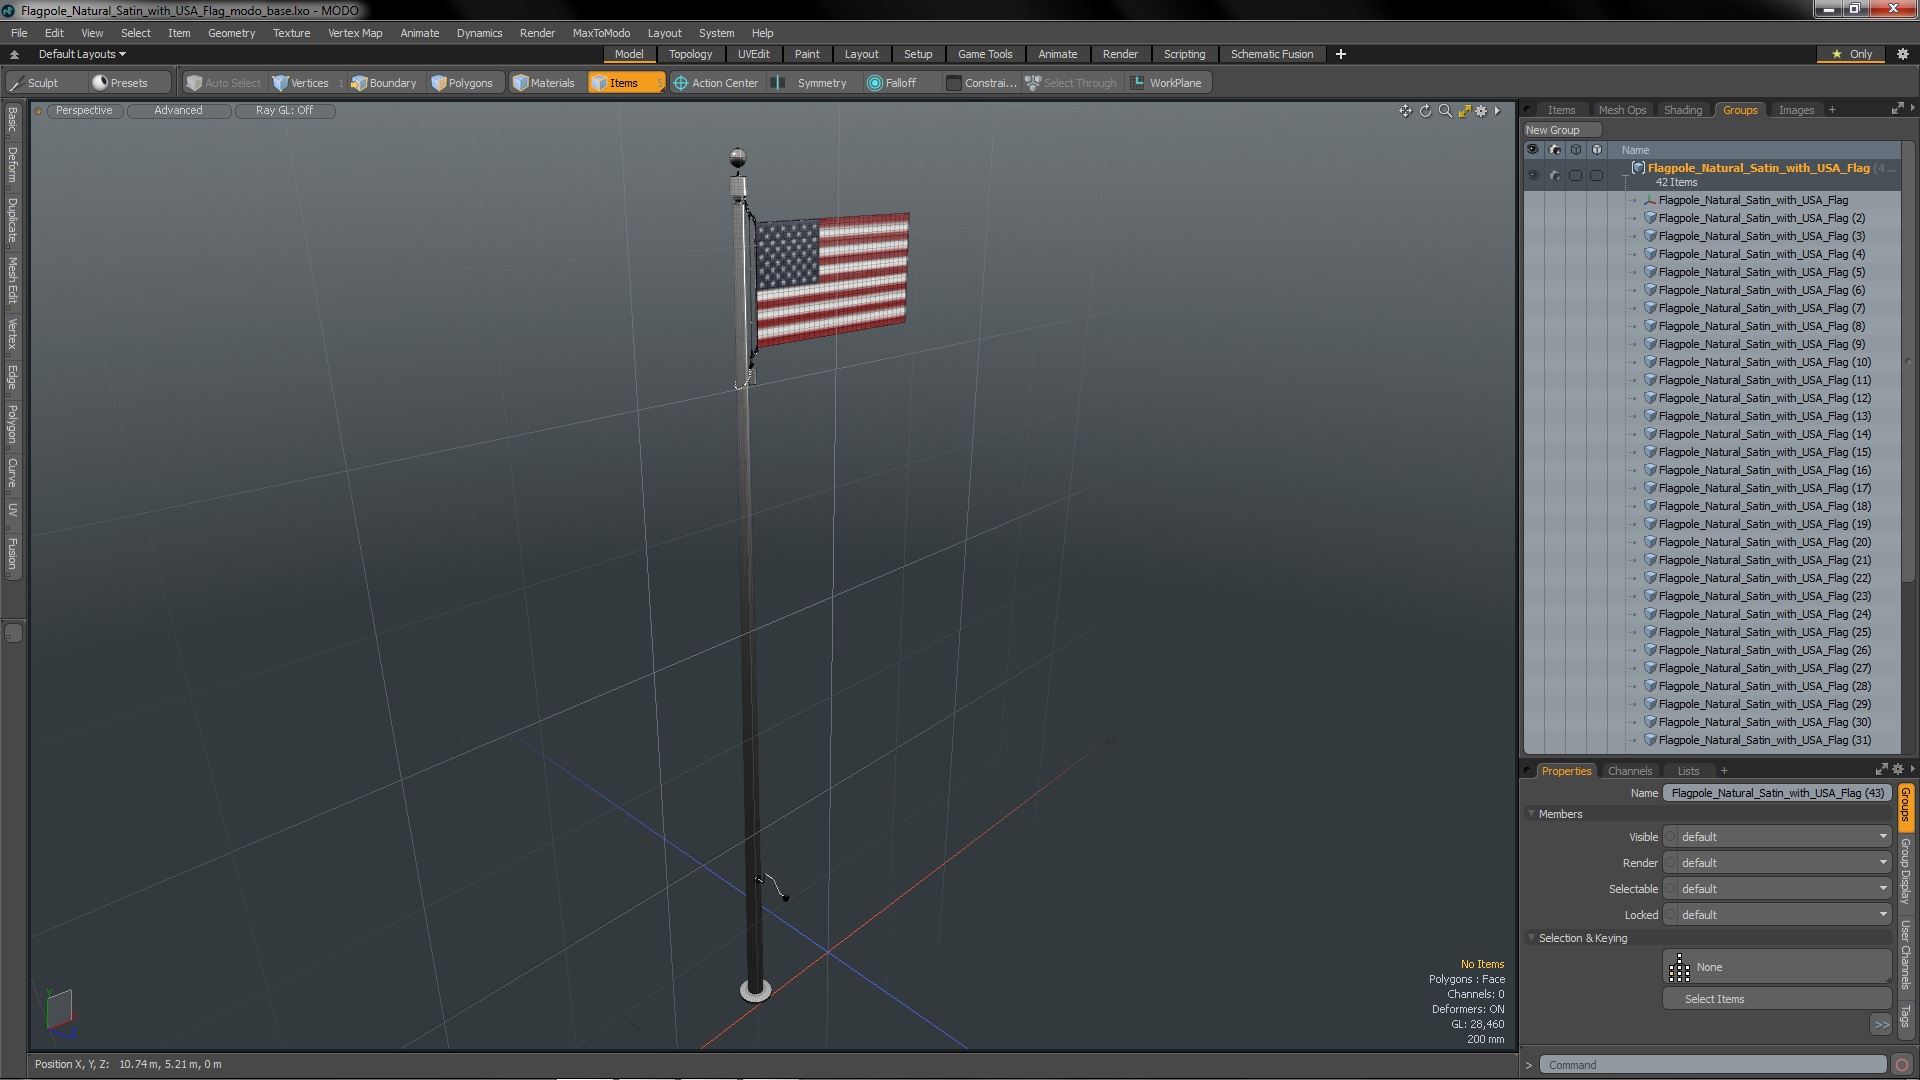
Task: Click the viewport rotate icon
Action: (1425, 111)
